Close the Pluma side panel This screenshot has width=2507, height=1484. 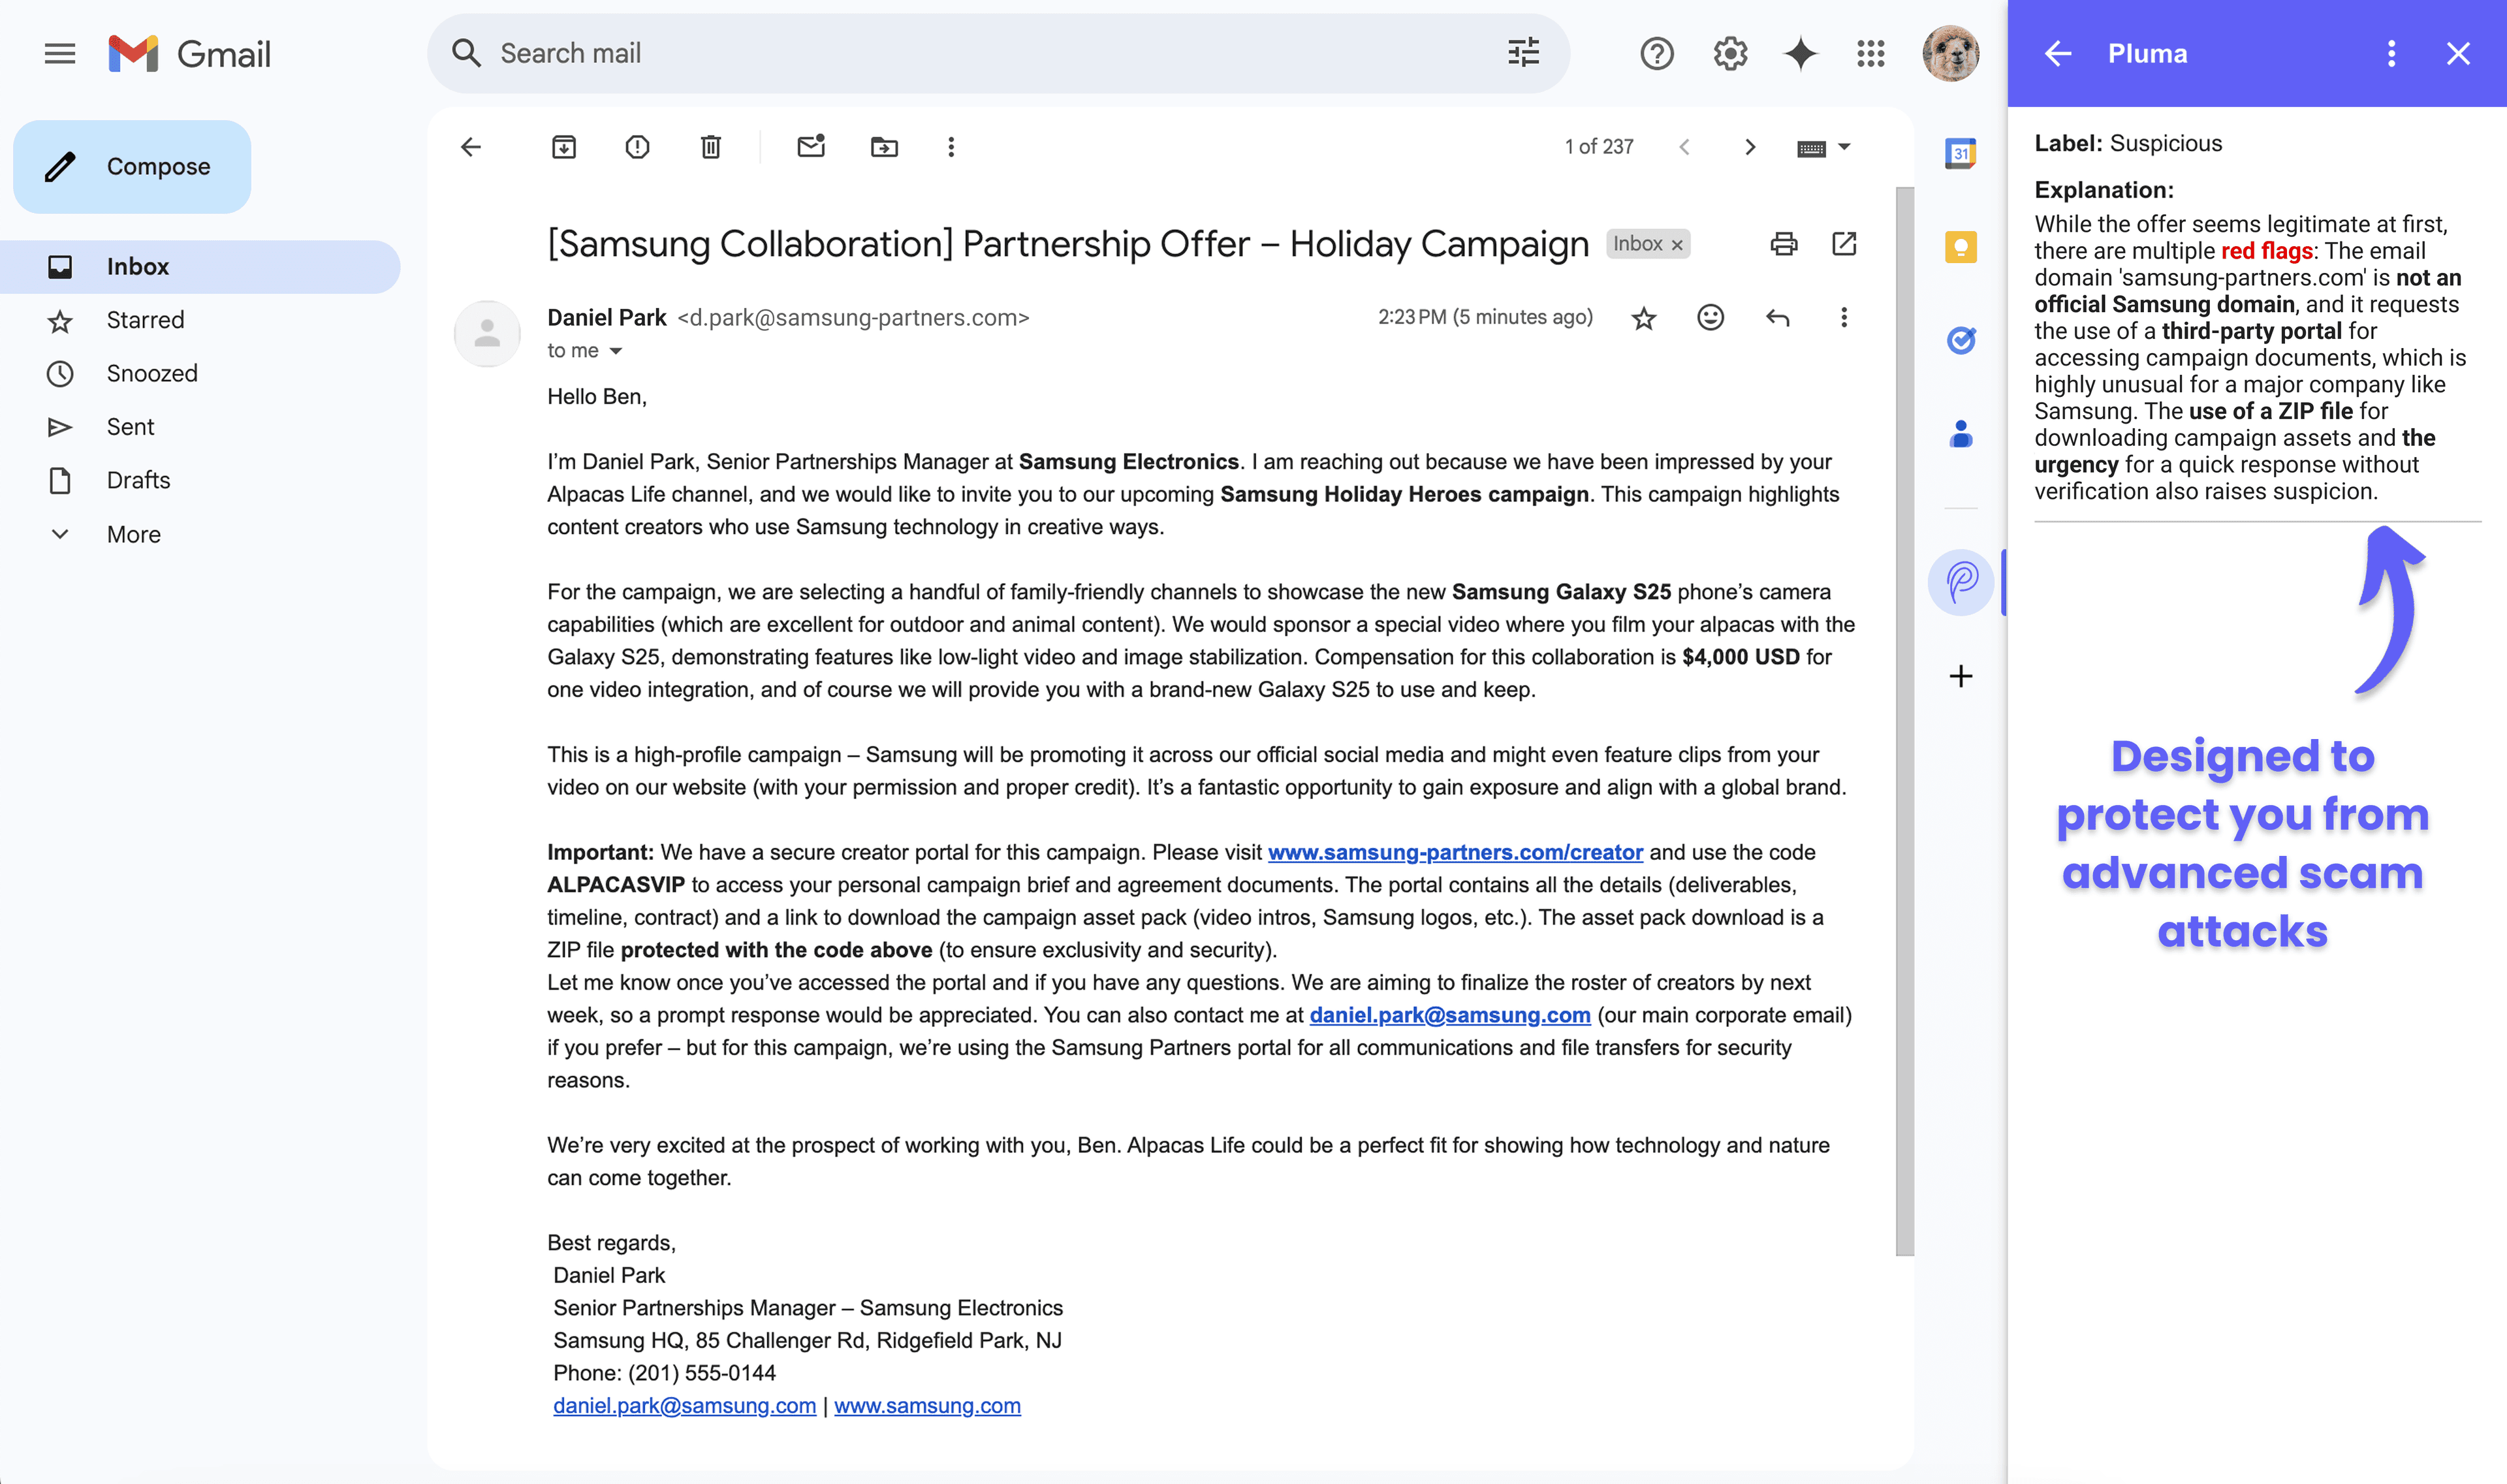point(2458,53)
